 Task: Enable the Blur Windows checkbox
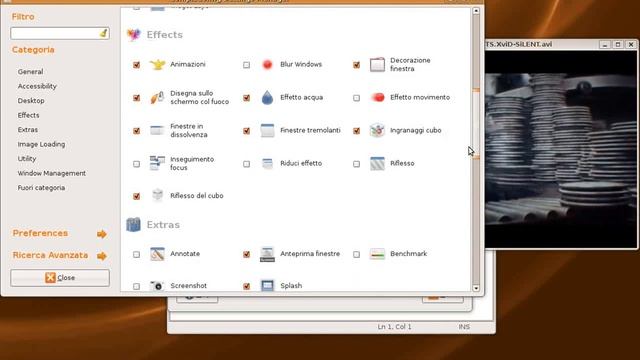[x=247, y=65]
